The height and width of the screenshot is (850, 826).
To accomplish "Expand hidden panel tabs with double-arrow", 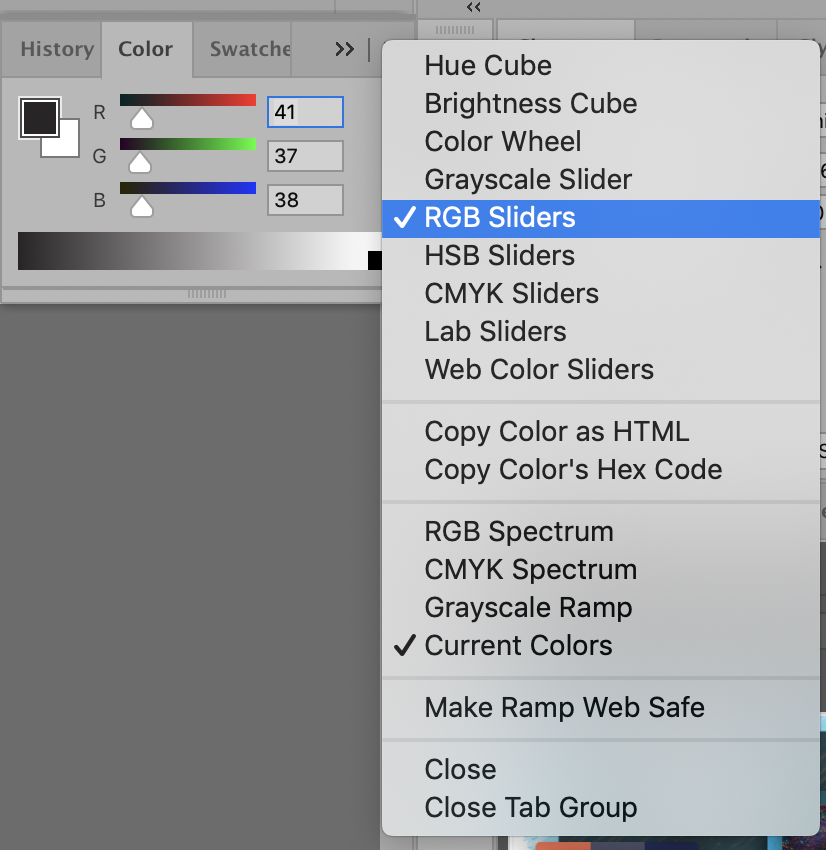I will [344, 49].
